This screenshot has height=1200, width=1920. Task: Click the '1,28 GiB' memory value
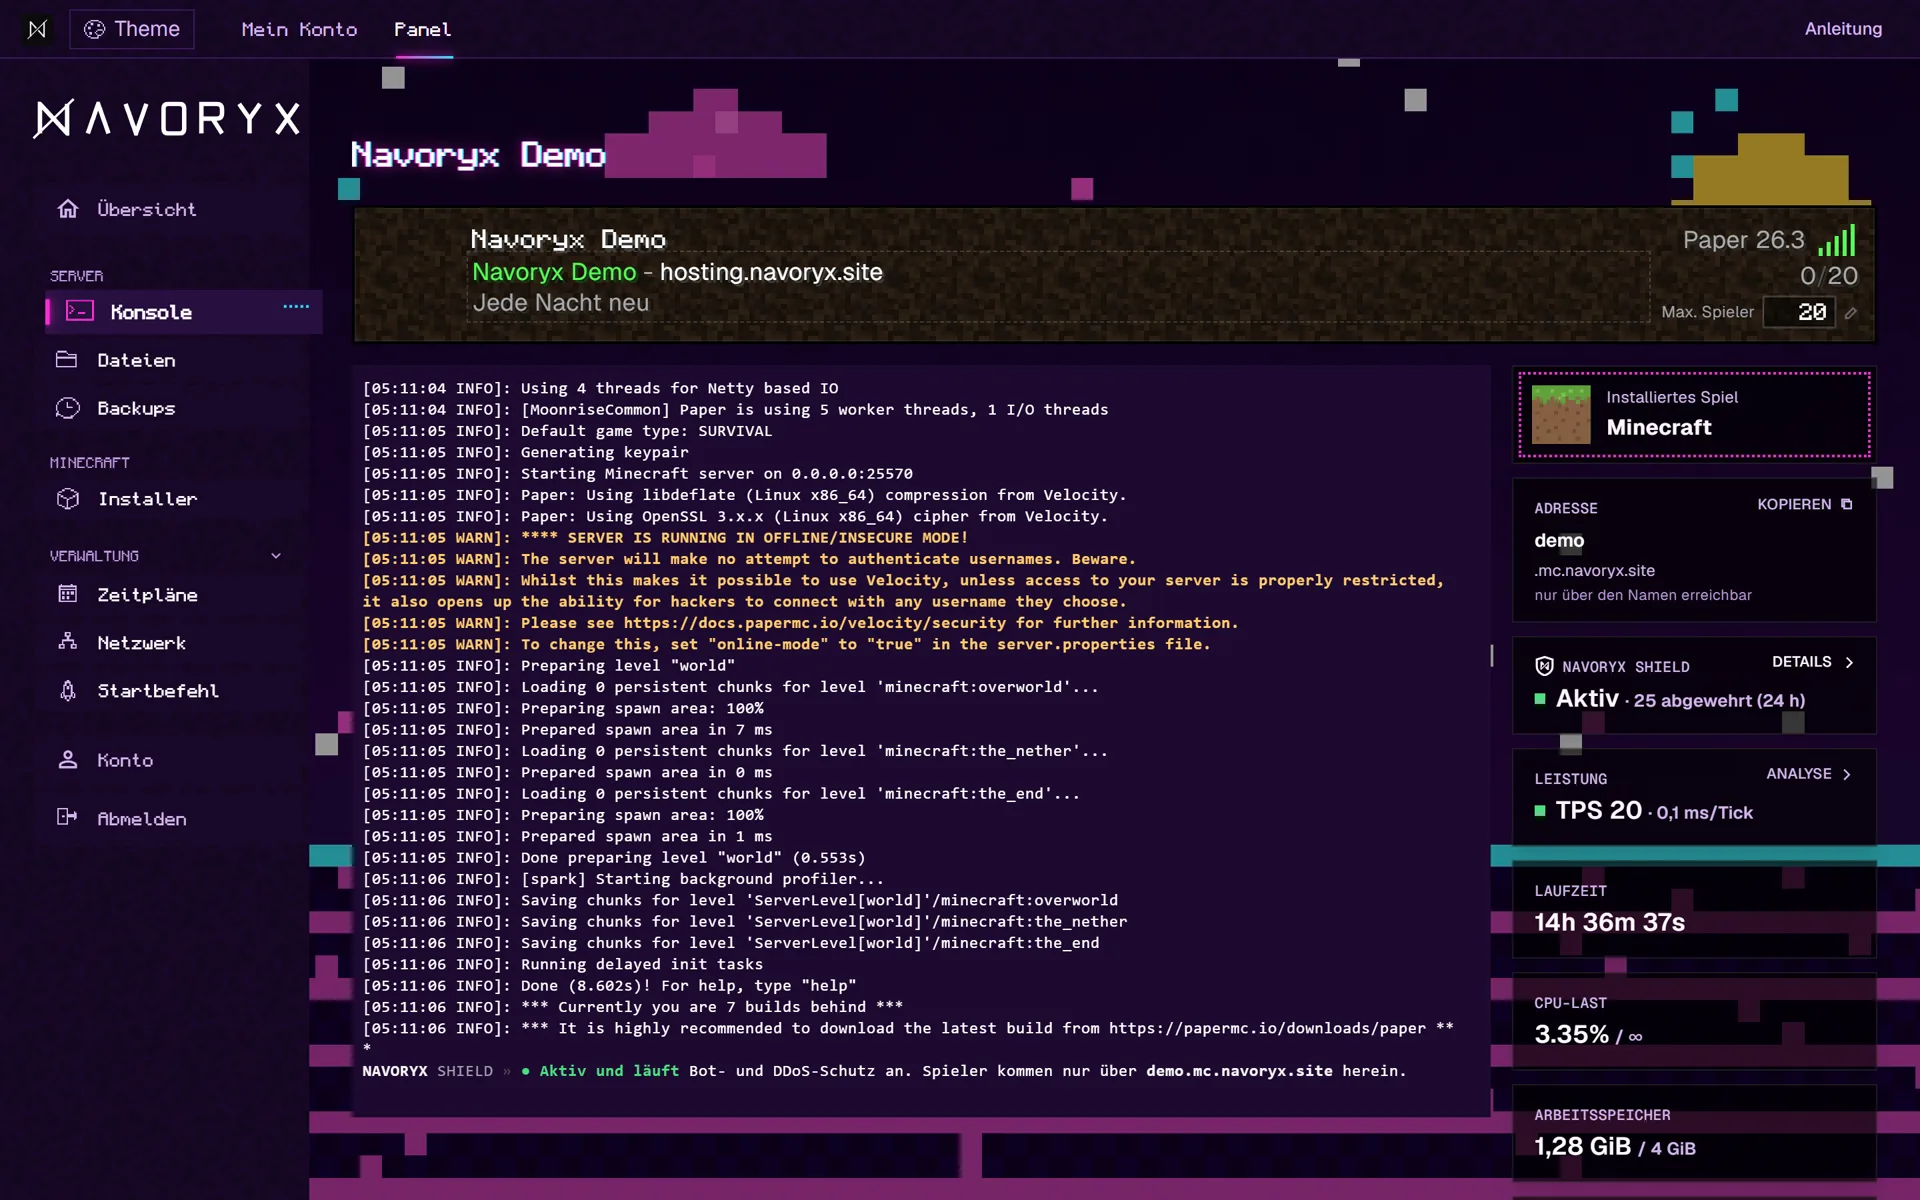pos(1582,1146)
